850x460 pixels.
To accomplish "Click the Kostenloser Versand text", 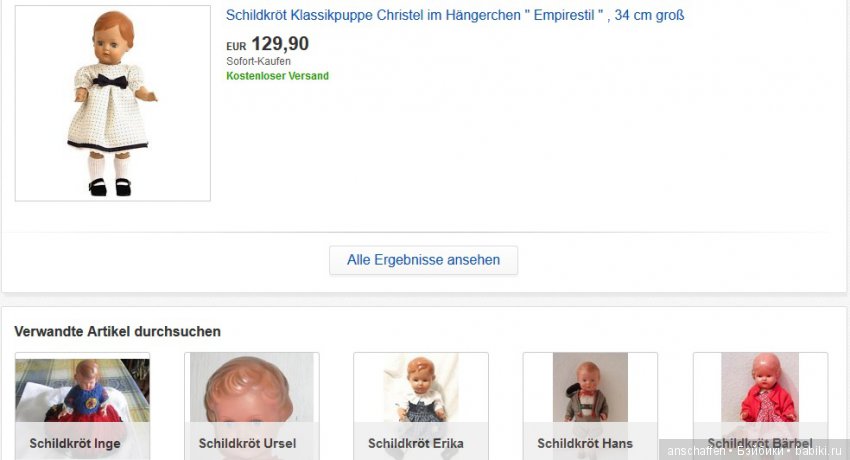I will coord(277,76).
